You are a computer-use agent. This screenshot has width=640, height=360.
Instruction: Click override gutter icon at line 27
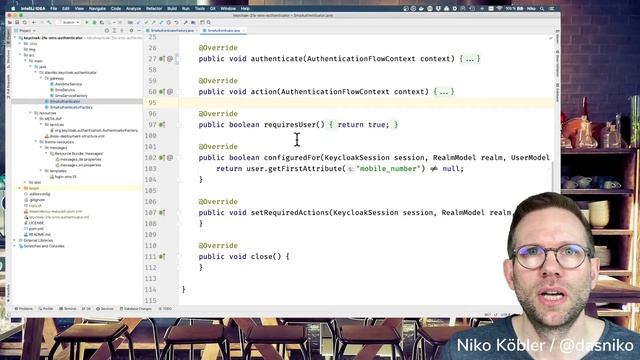point(162,59)
